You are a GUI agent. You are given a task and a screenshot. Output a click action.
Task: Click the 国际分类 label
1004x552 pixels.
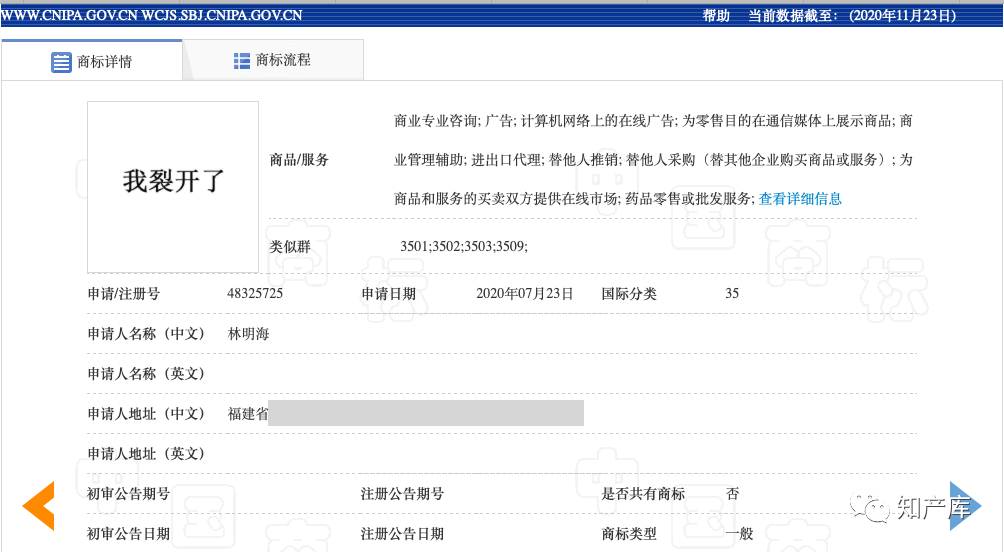click(629, 294)
